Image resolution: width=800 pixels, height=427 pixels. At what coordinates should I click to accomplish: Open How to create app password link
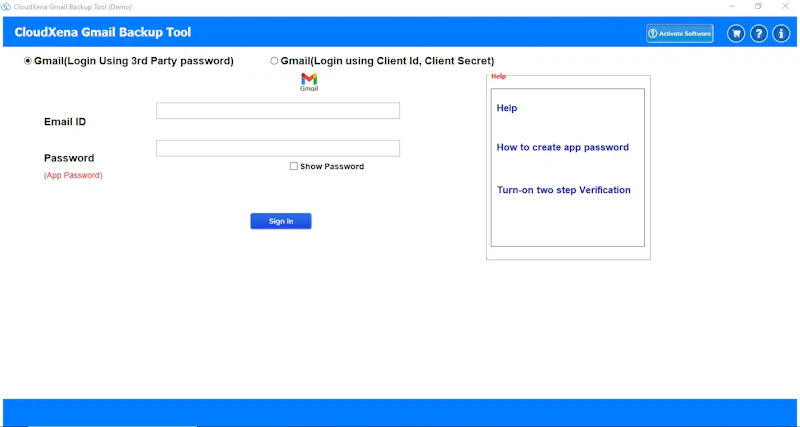click(x=563, y=147)
